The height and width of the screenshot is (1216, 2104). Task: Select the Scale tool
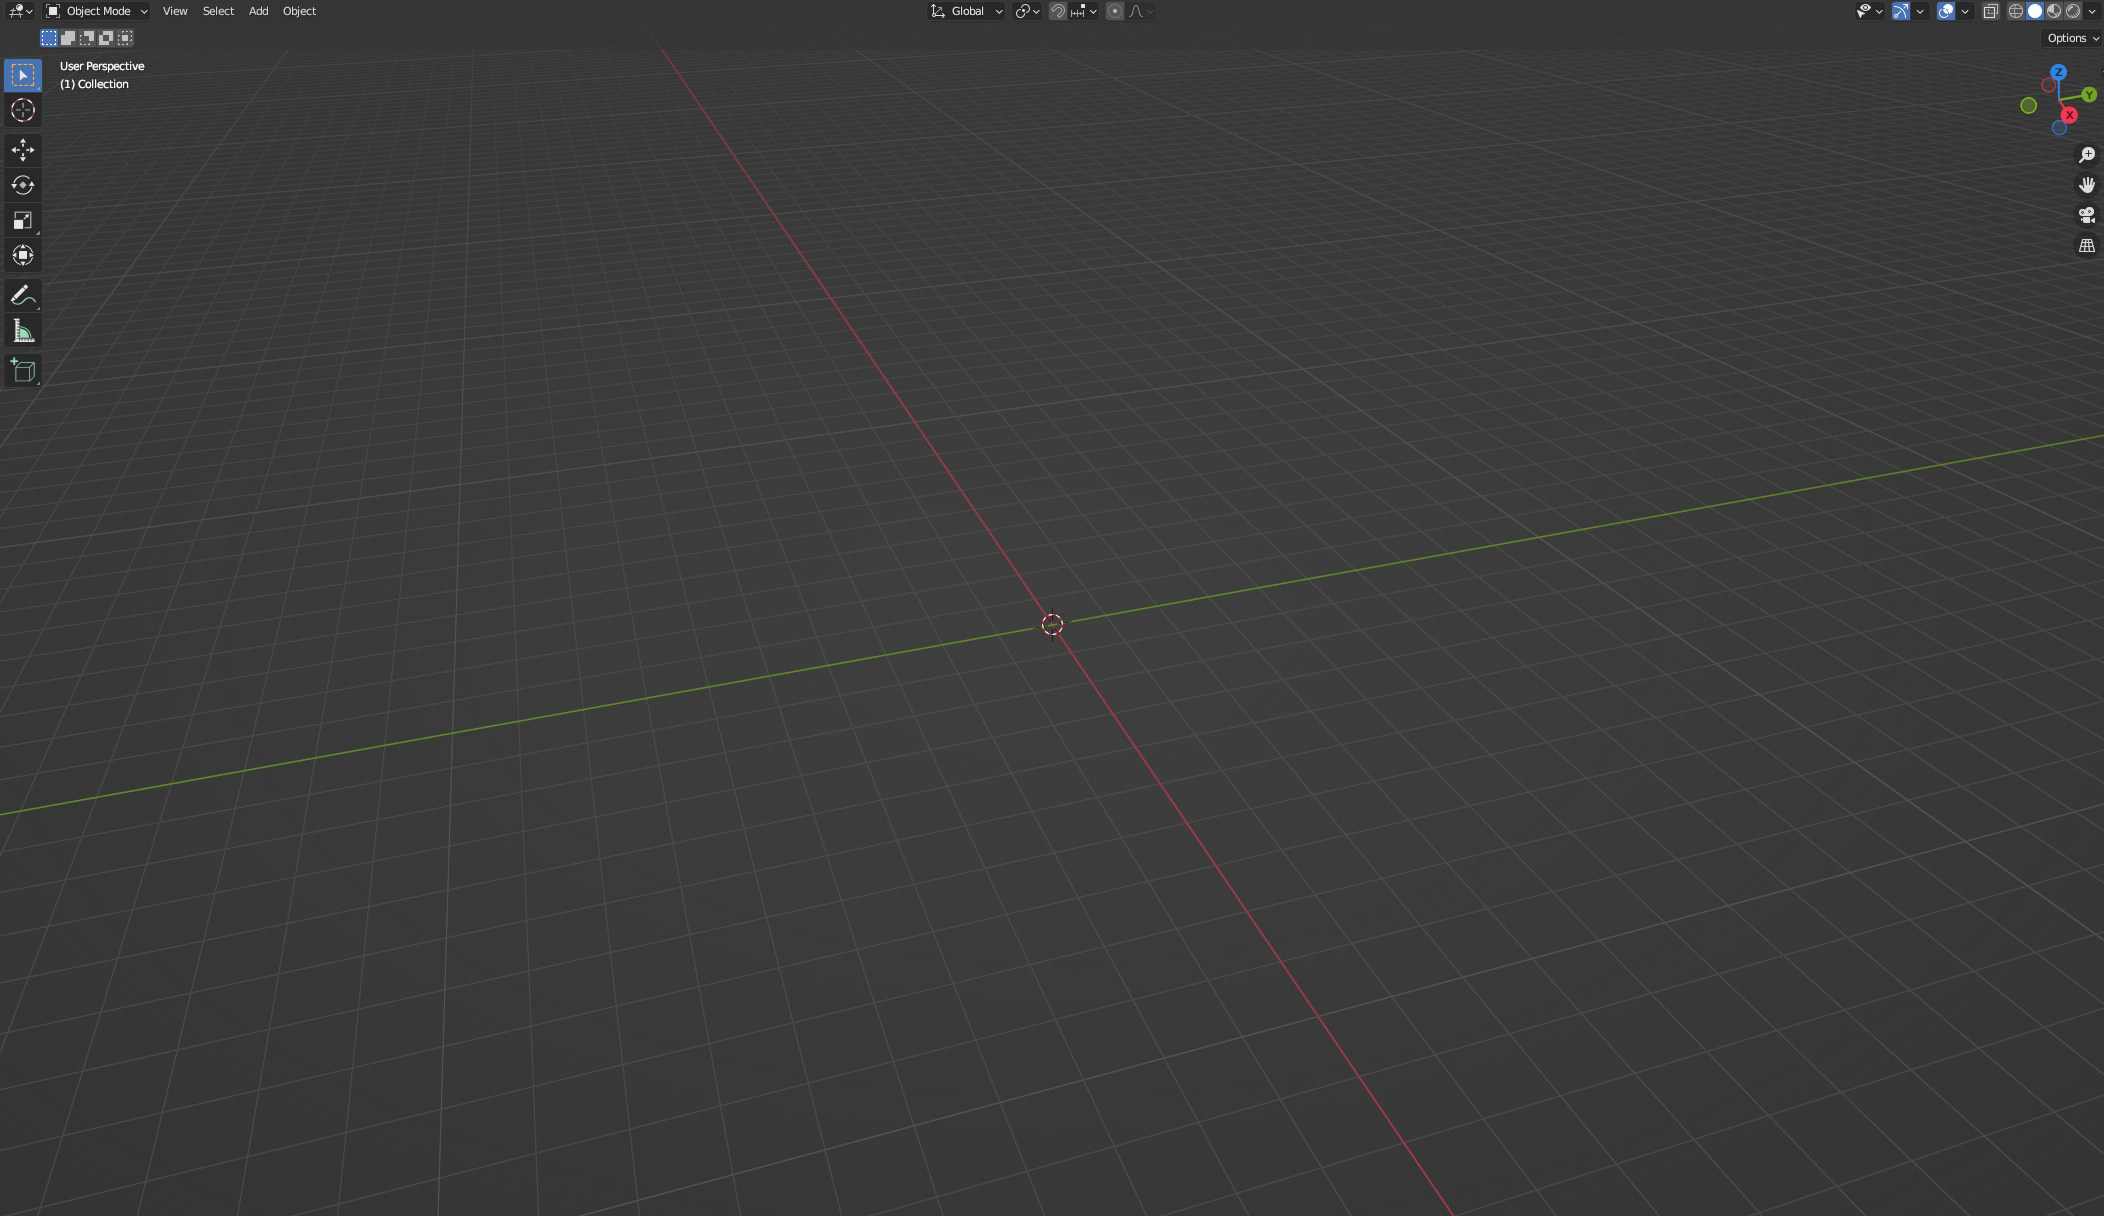pos(22,220)
